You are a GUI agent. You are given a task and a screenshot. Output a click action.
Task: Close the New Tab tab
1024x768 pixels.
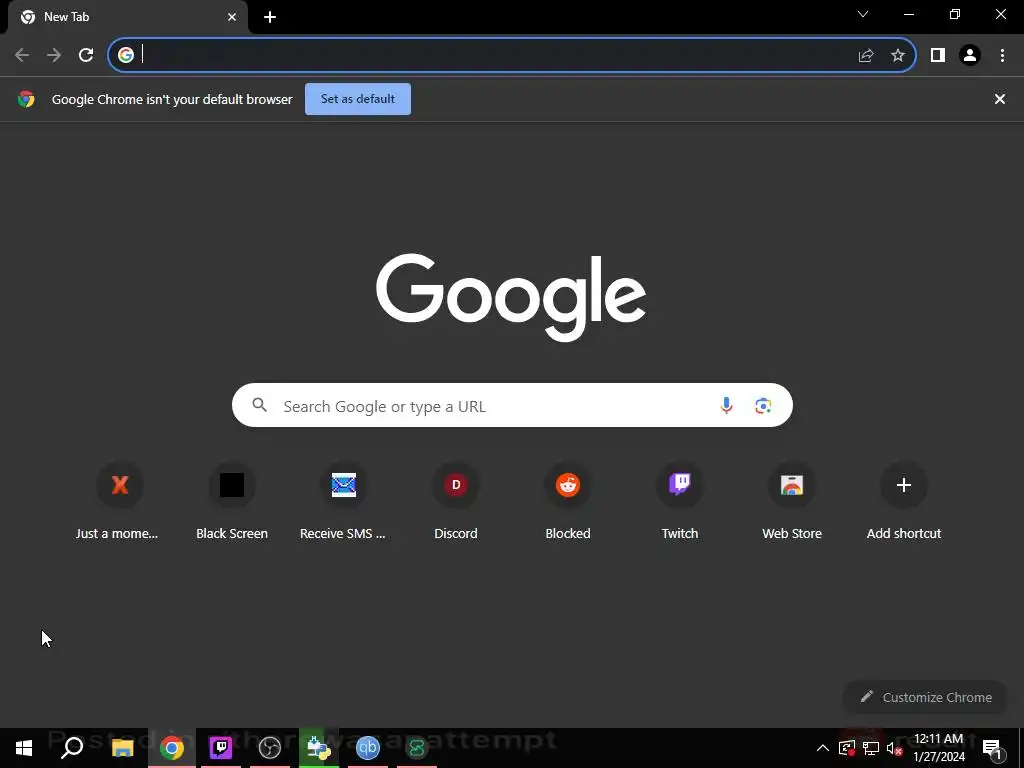[x=232, y=17]
